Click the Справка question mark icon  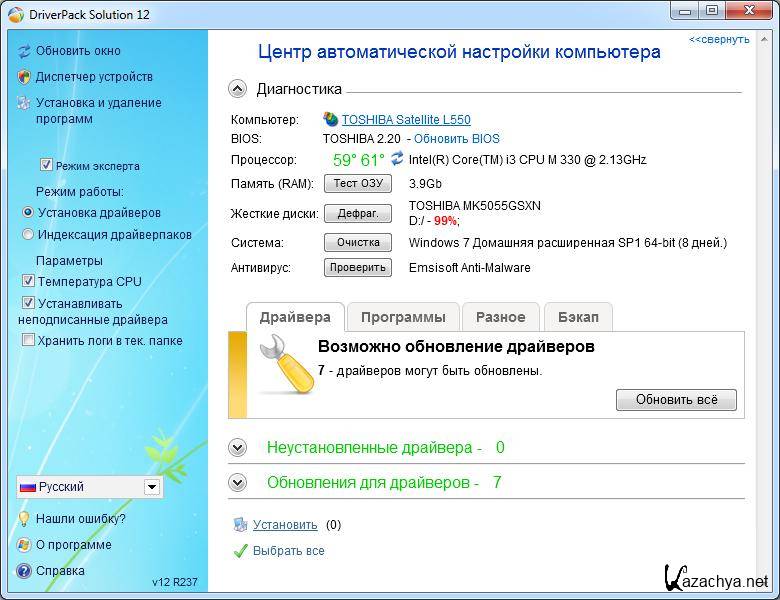pos(24,571)
